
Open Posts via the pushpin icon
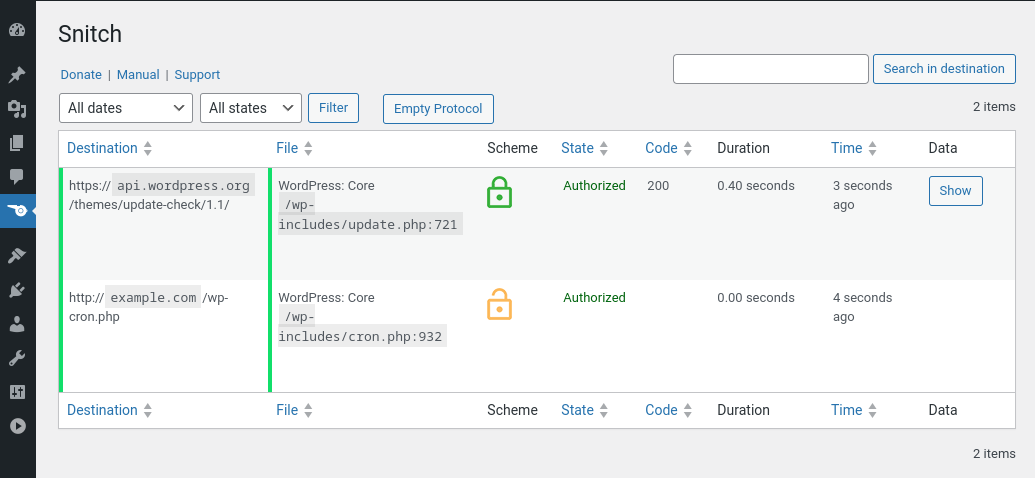pyautogui.click(x=17, y=75)
